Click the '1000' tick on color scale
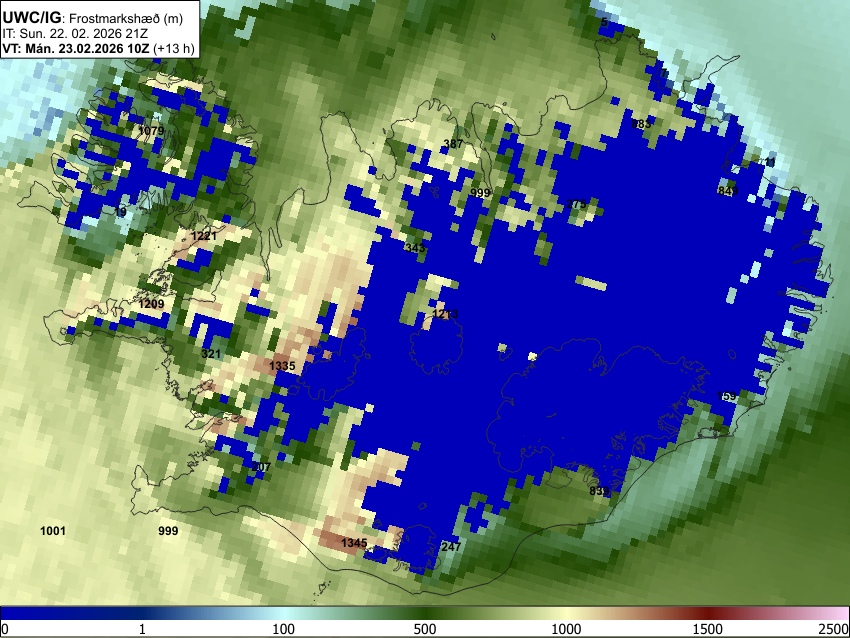This screenshot has width=850, height=638. (x=566, y=629)
